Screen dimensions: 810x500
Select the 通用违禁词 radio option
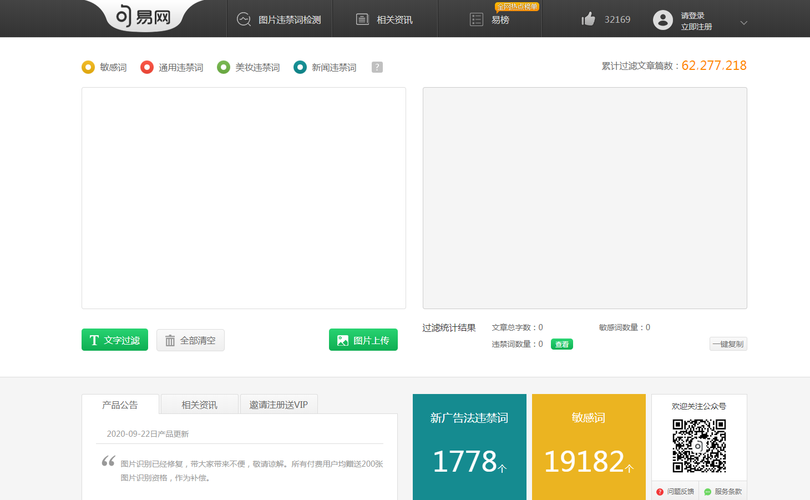click(x=147, y=68)
